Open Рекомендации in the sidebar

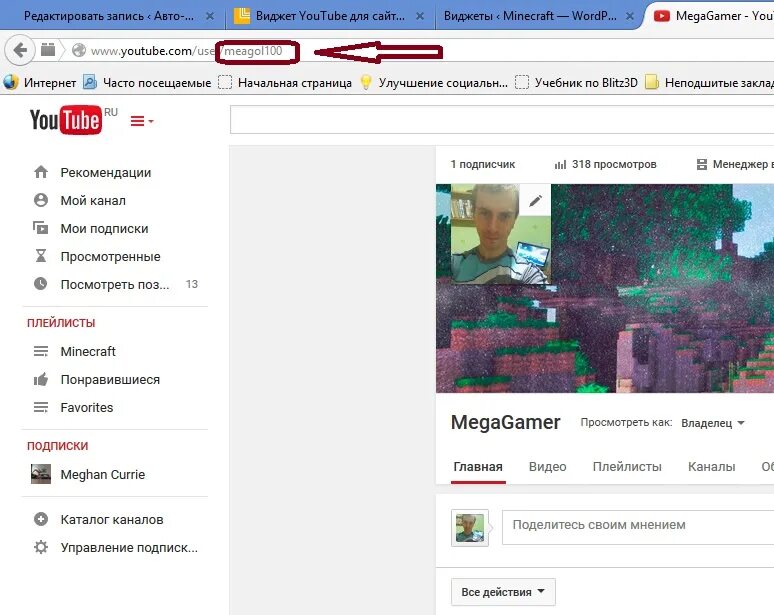[x=106, y=172]
